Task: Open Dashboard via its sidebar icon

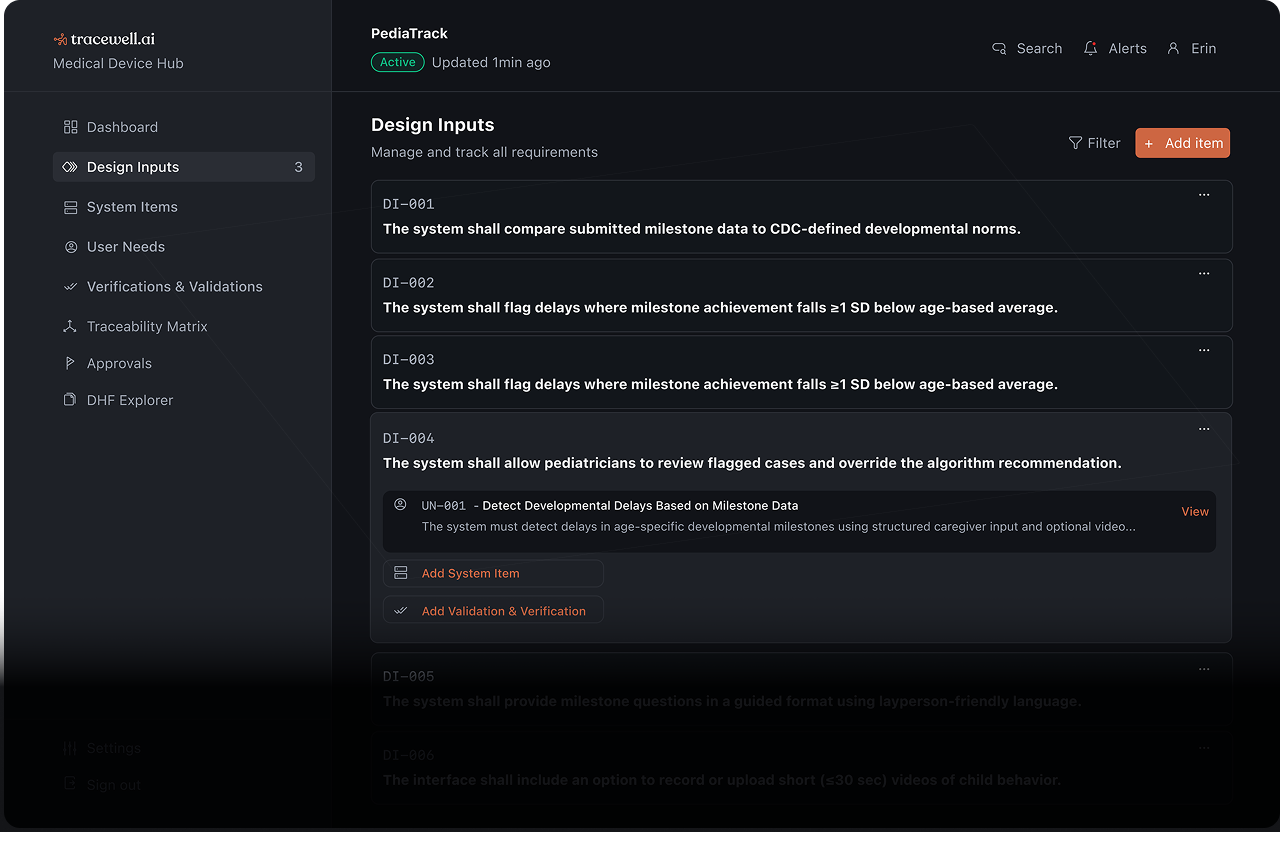Action: click(x=70, y=127)
